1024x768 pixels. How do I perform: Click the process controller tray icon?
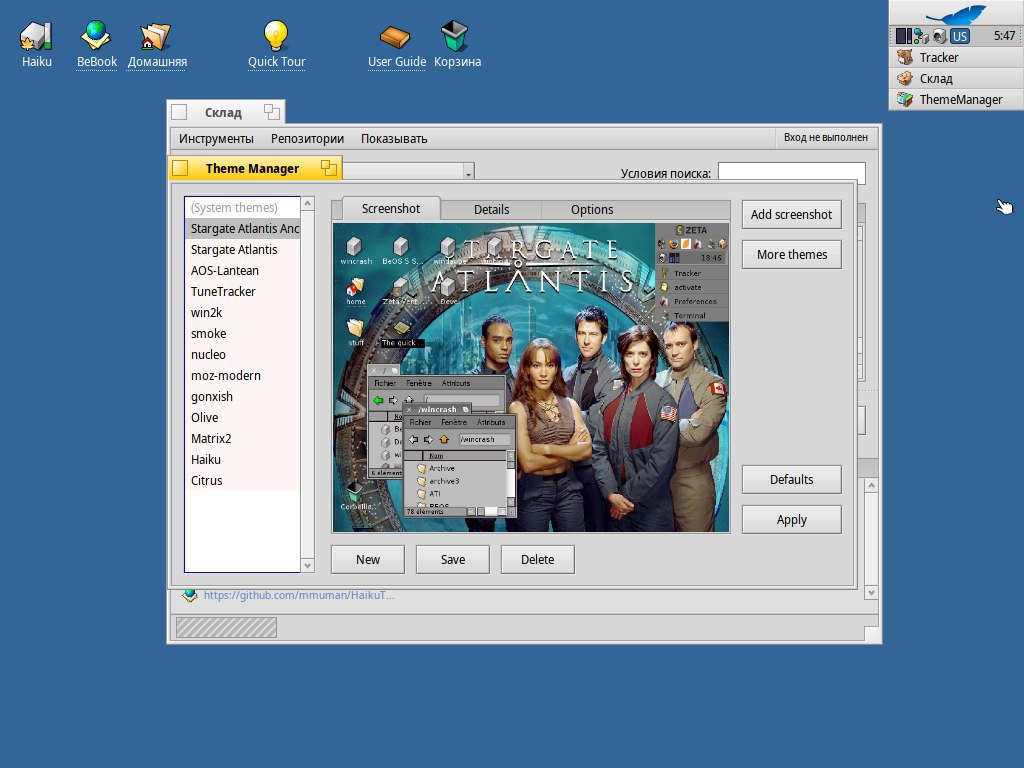pyautogui.click(x=903, y=36)
